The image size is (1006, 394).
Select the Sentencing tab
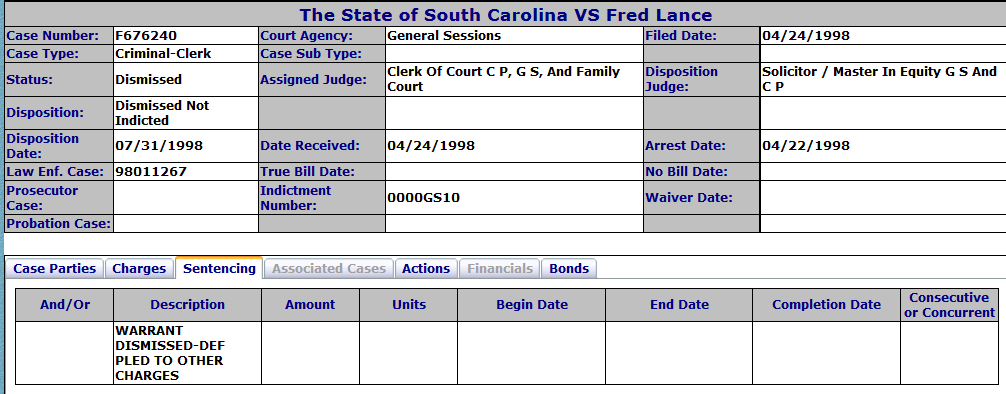pos(219,268)
